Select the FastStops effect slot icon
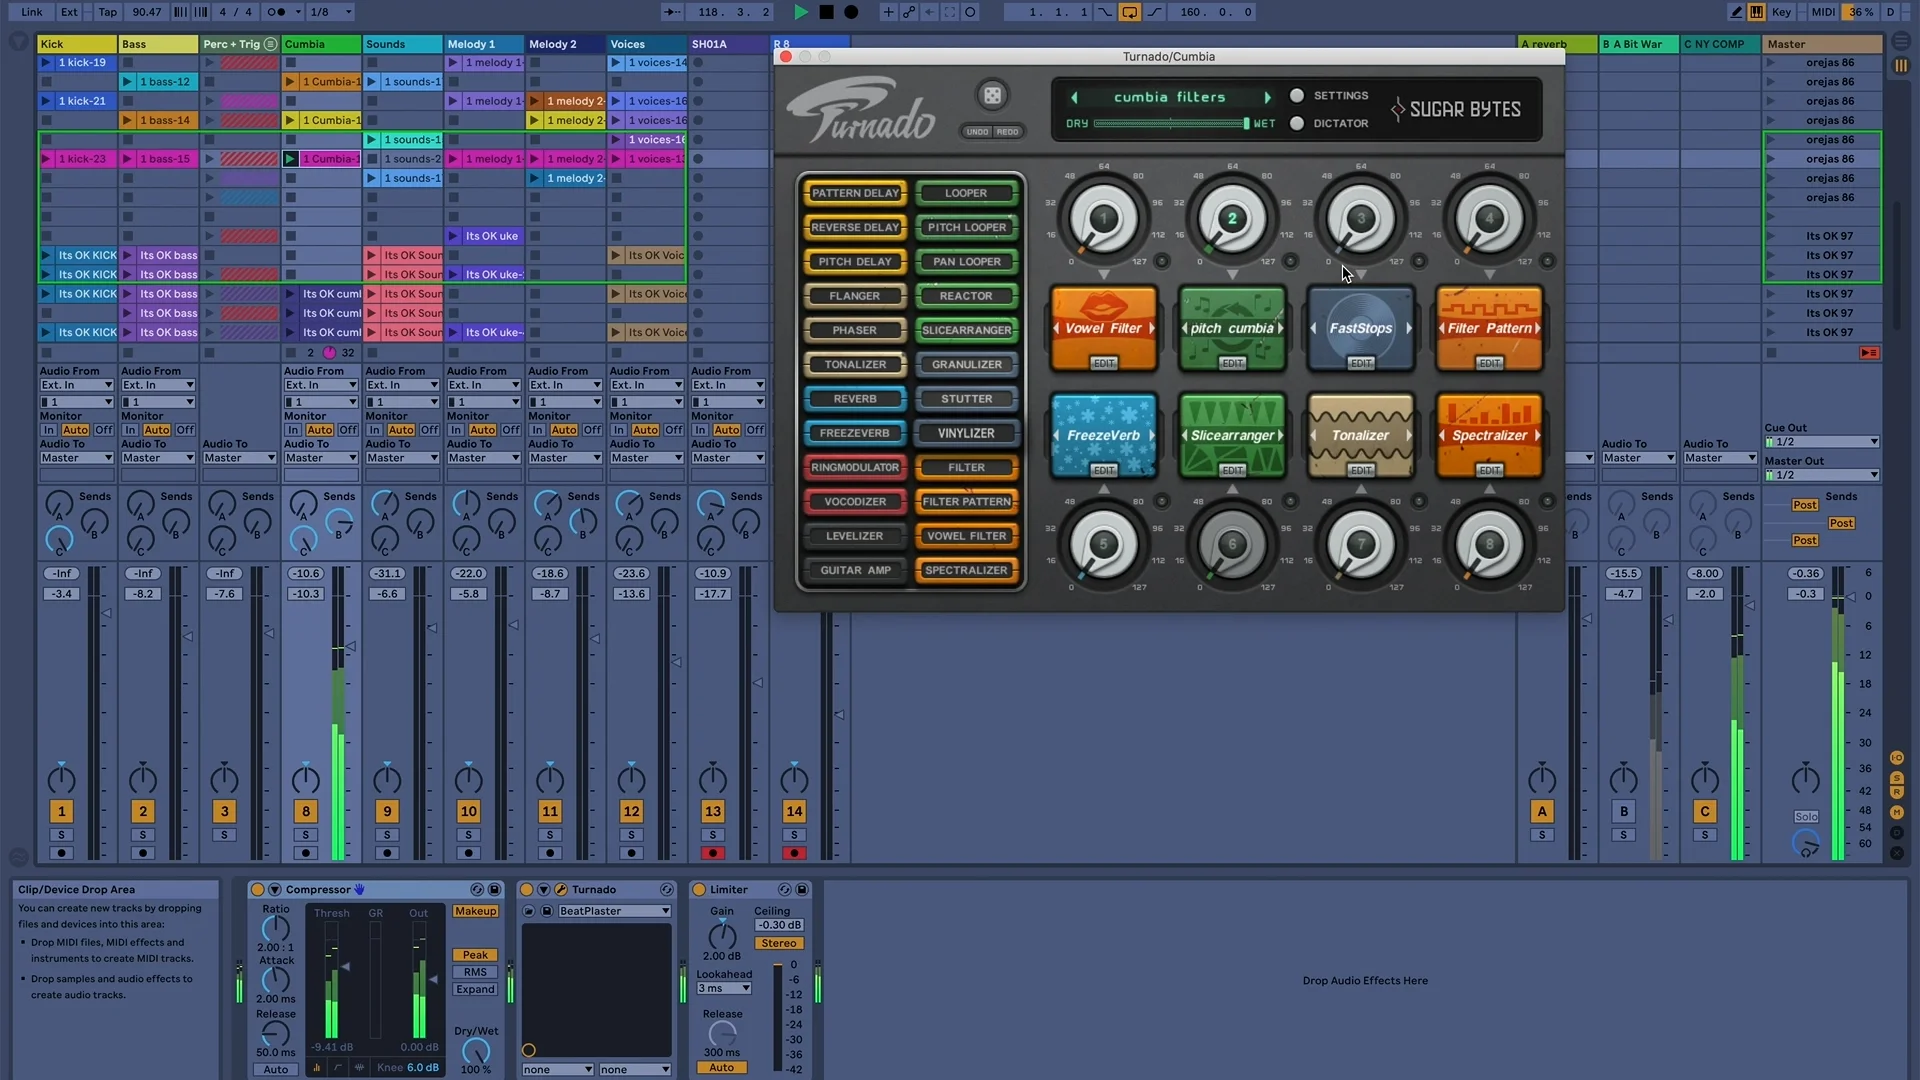 [1361, 328]
